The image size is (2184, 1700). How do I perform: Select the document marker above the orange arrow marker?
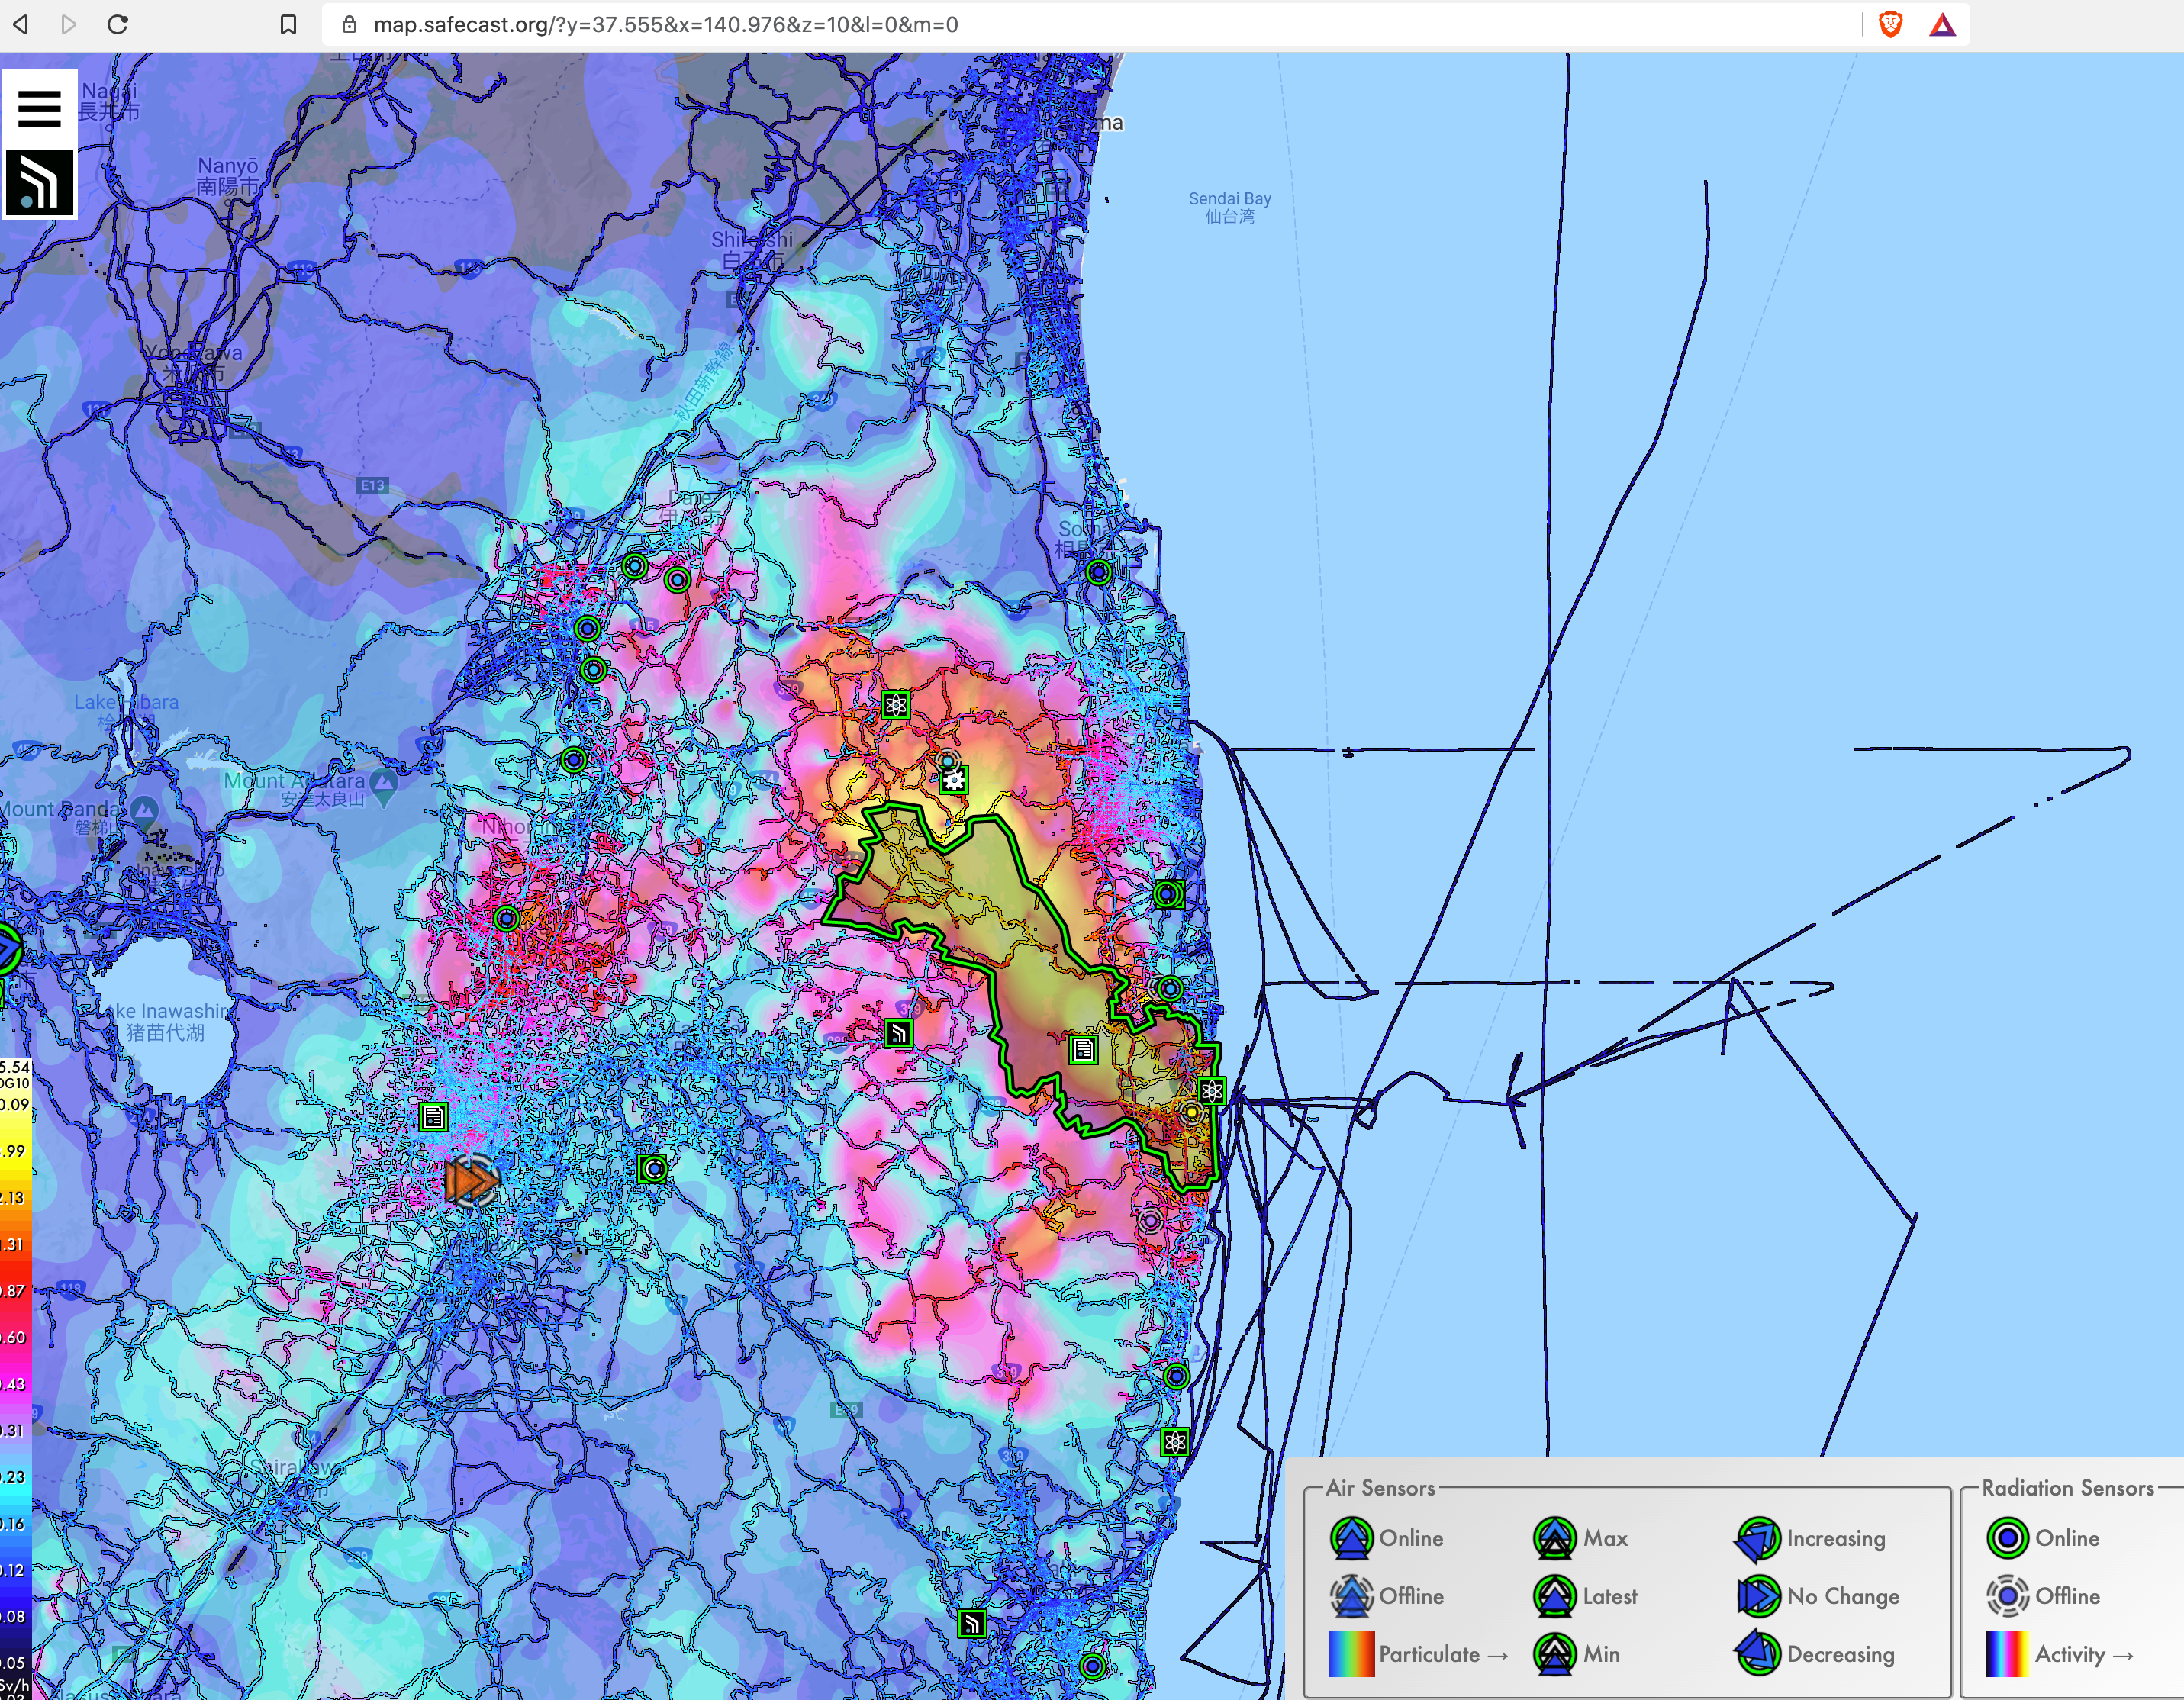click(433, 1116)
